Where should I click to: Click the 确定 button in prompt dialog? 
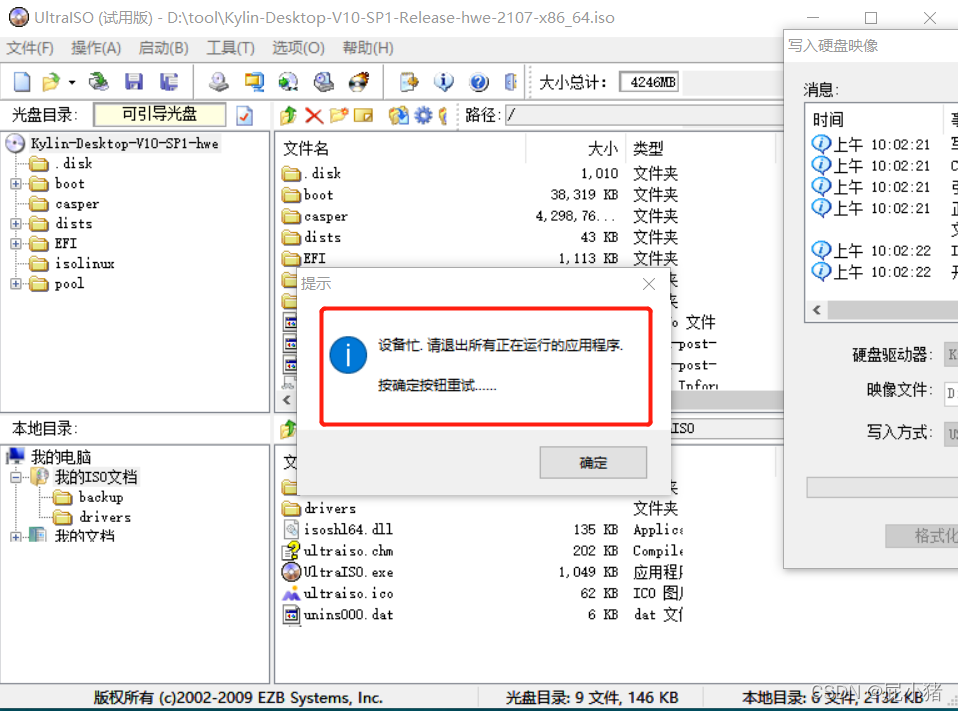click(593, 462)
